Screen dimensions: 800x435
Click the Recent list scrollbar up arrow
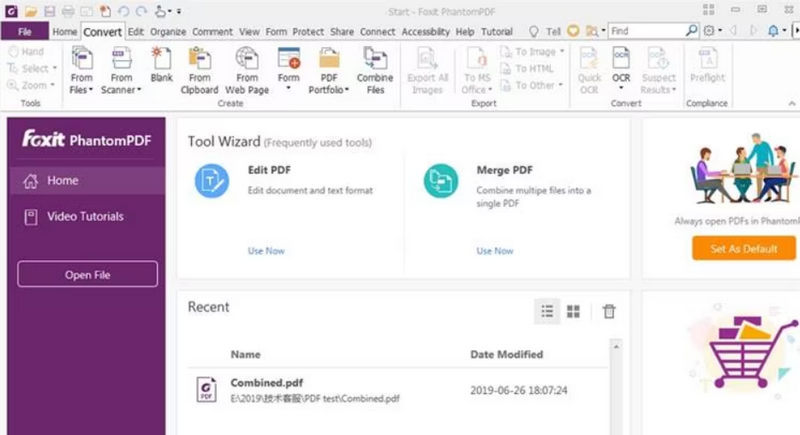click(616, 347)
